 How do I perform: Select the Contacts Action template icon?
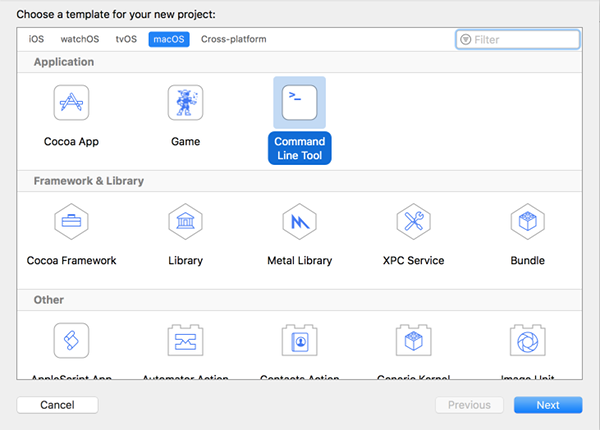coord(299,341)
